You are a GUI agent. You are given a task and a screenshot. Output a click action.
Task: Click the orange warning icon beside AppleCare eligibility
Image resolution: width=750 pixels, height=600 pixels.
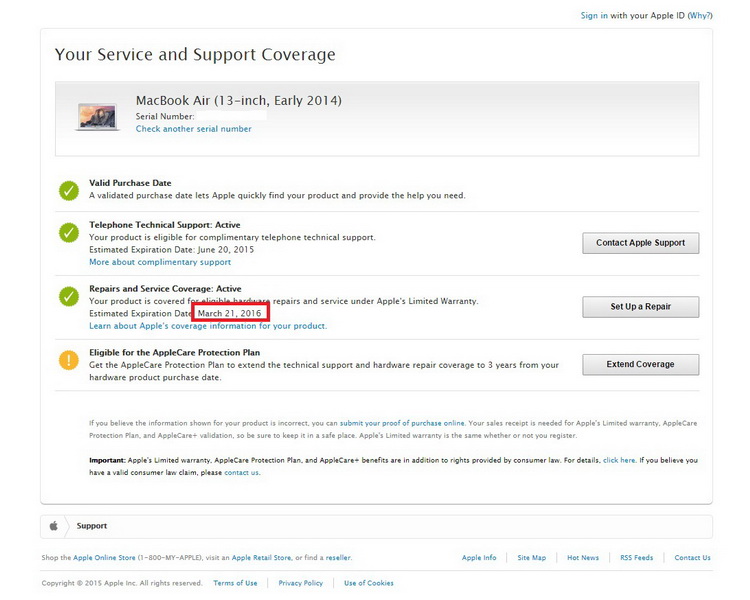click(x=69, y=360)
